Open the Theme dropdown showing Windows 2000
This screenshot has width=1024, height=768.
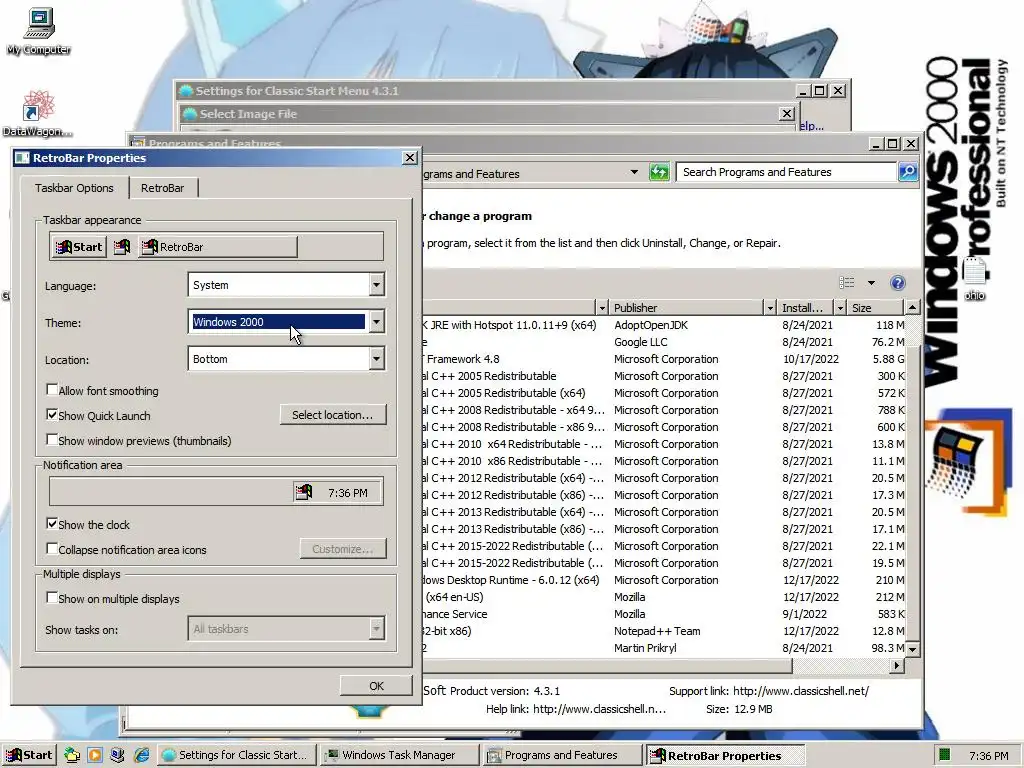point(376,321)
